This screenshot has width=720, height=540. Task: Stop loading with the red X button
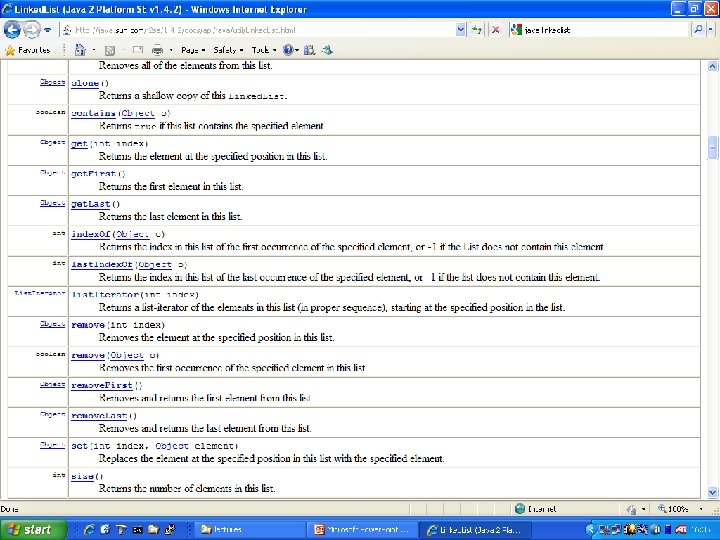click(495, 30)
